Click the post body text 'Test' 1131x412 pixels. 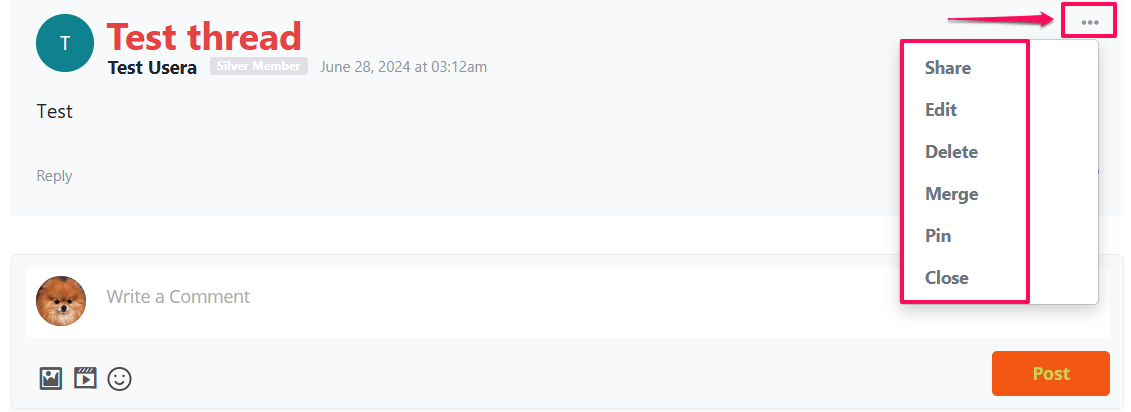55,112
